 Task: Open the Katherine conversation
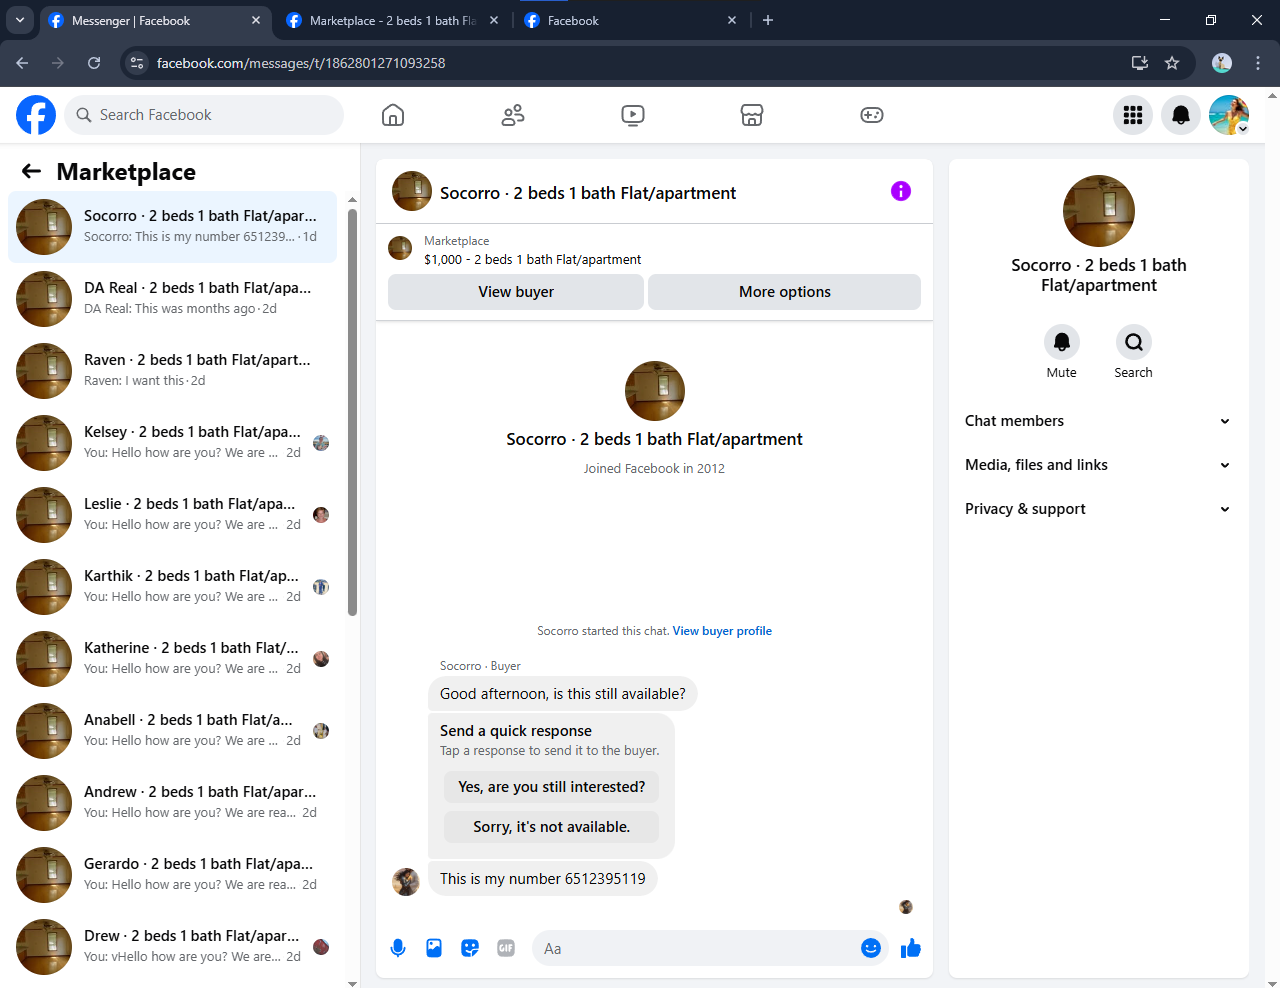(x=172, y=659)
